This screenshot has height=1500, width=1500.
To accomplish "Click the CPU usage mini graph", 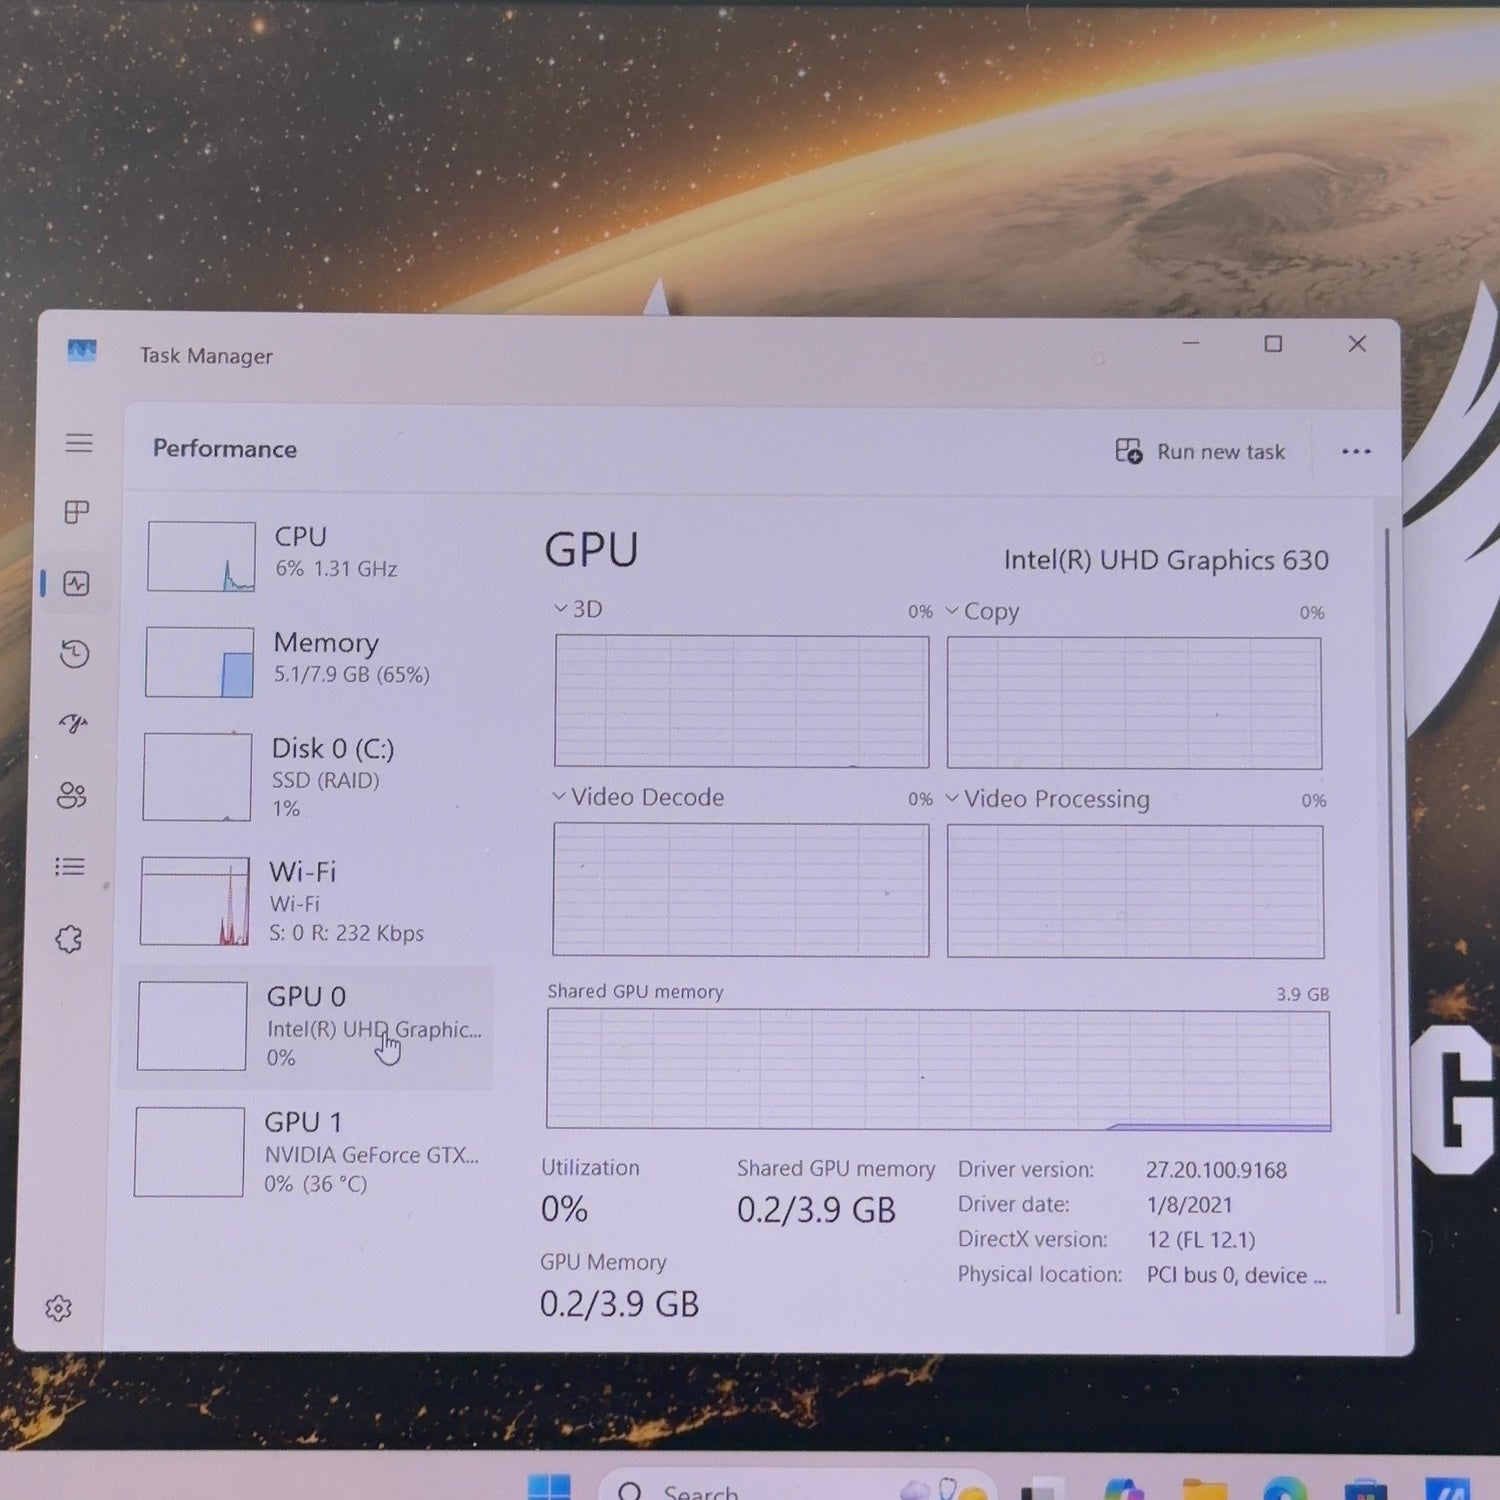I will coord(201,556).
